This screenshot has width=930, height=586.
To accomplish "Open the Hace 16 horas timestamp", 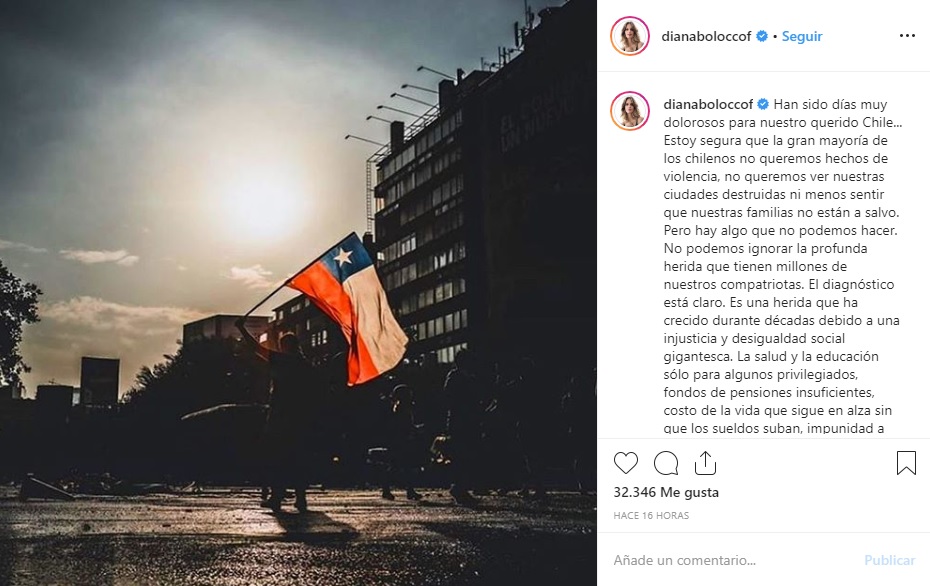I will pos(651,515).
